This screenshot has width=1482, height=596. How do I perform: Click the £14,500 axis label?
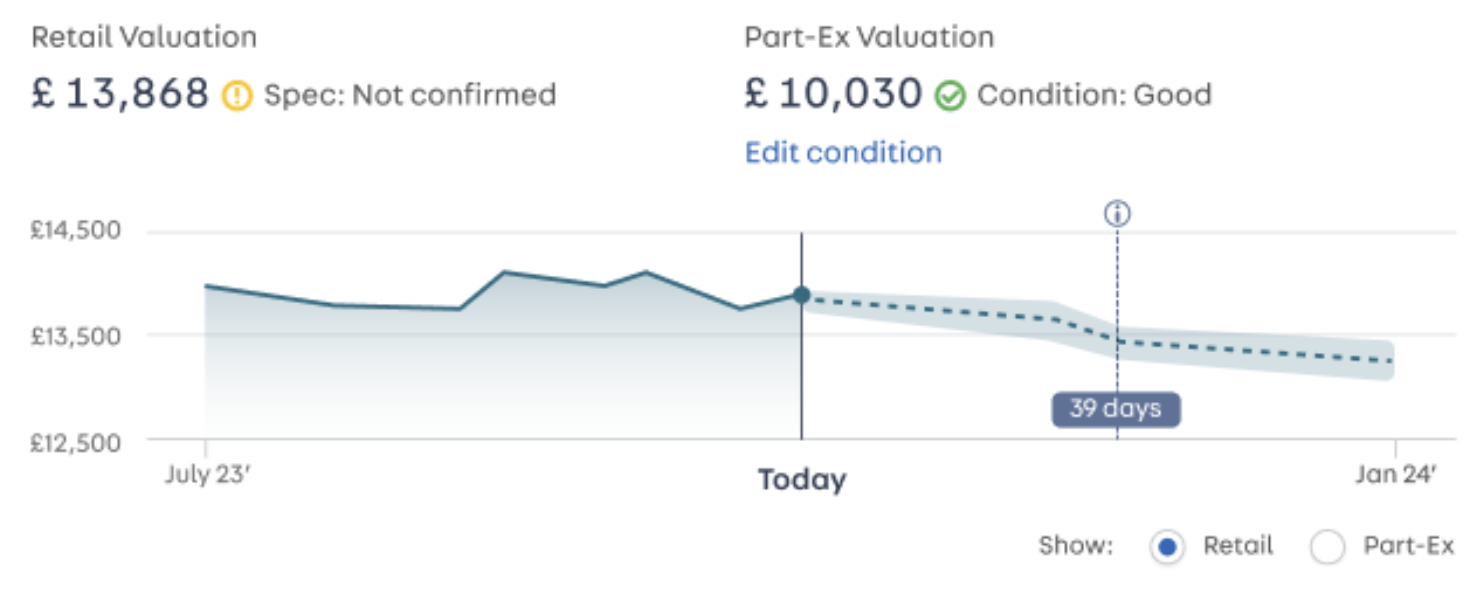coord(75,231)
